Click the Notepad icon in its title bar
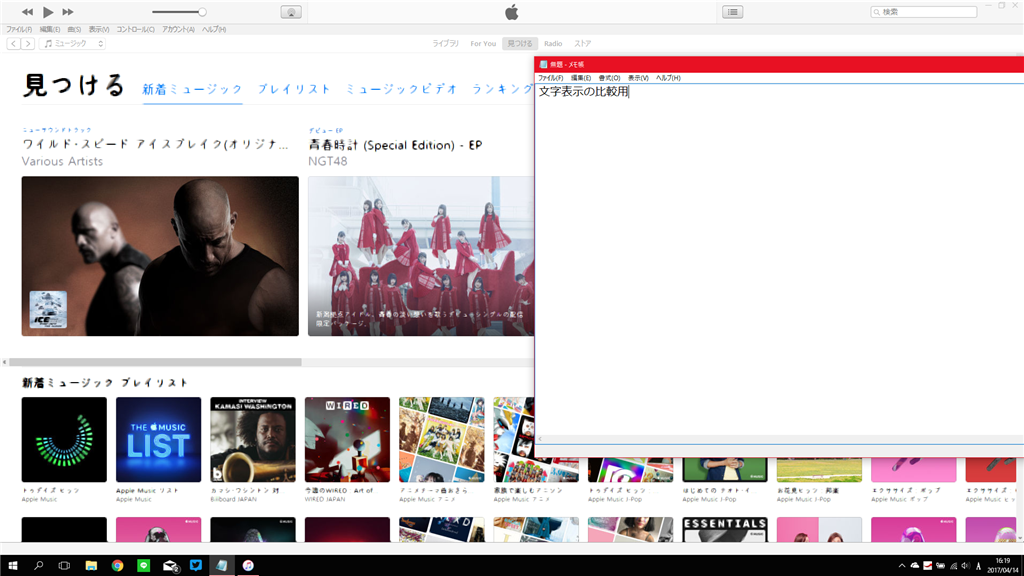 click(x=543, y=64)
